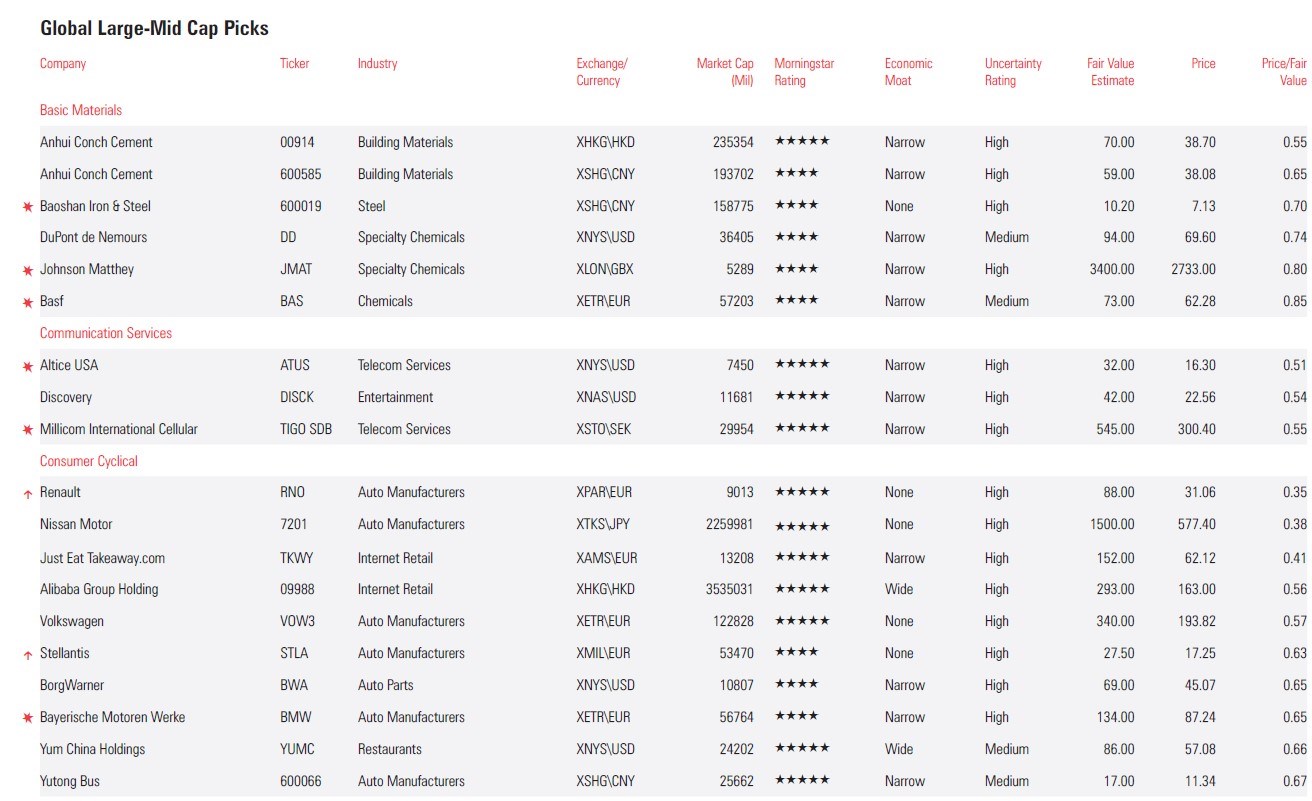Click the Nissan Motor price value 577.40

coord(1195,524)
